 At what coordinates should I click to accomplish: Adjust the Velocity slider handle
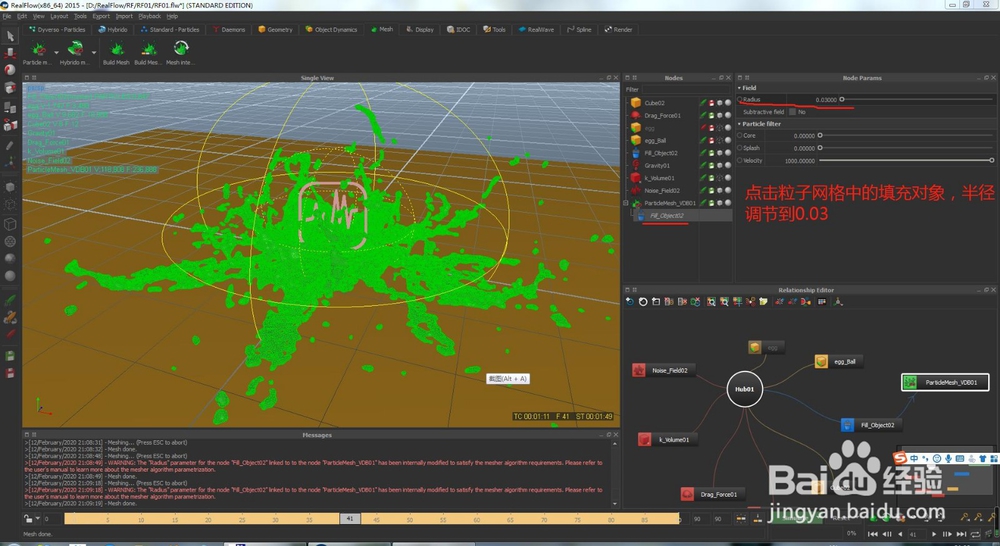(x=992, y=161)
